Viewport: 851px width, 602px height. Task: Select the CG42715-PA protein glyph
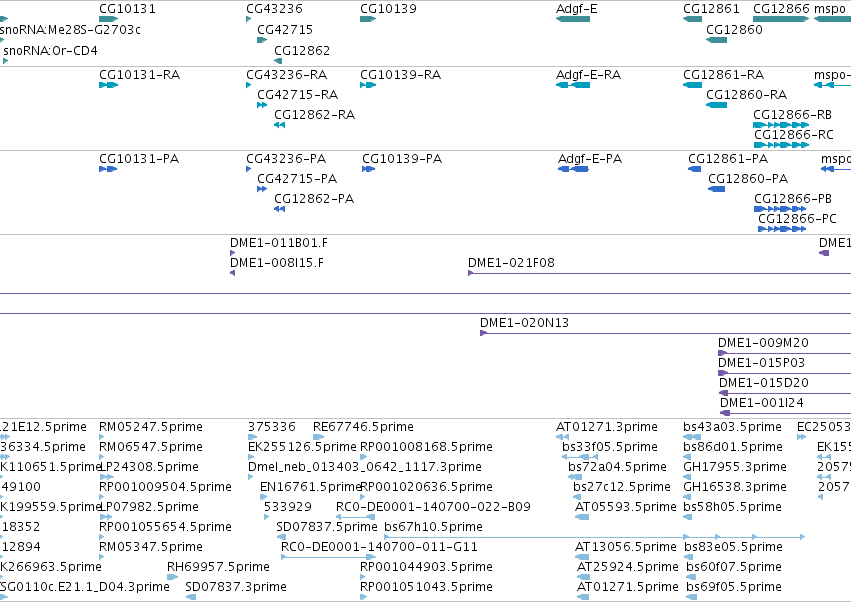point(262,189)
